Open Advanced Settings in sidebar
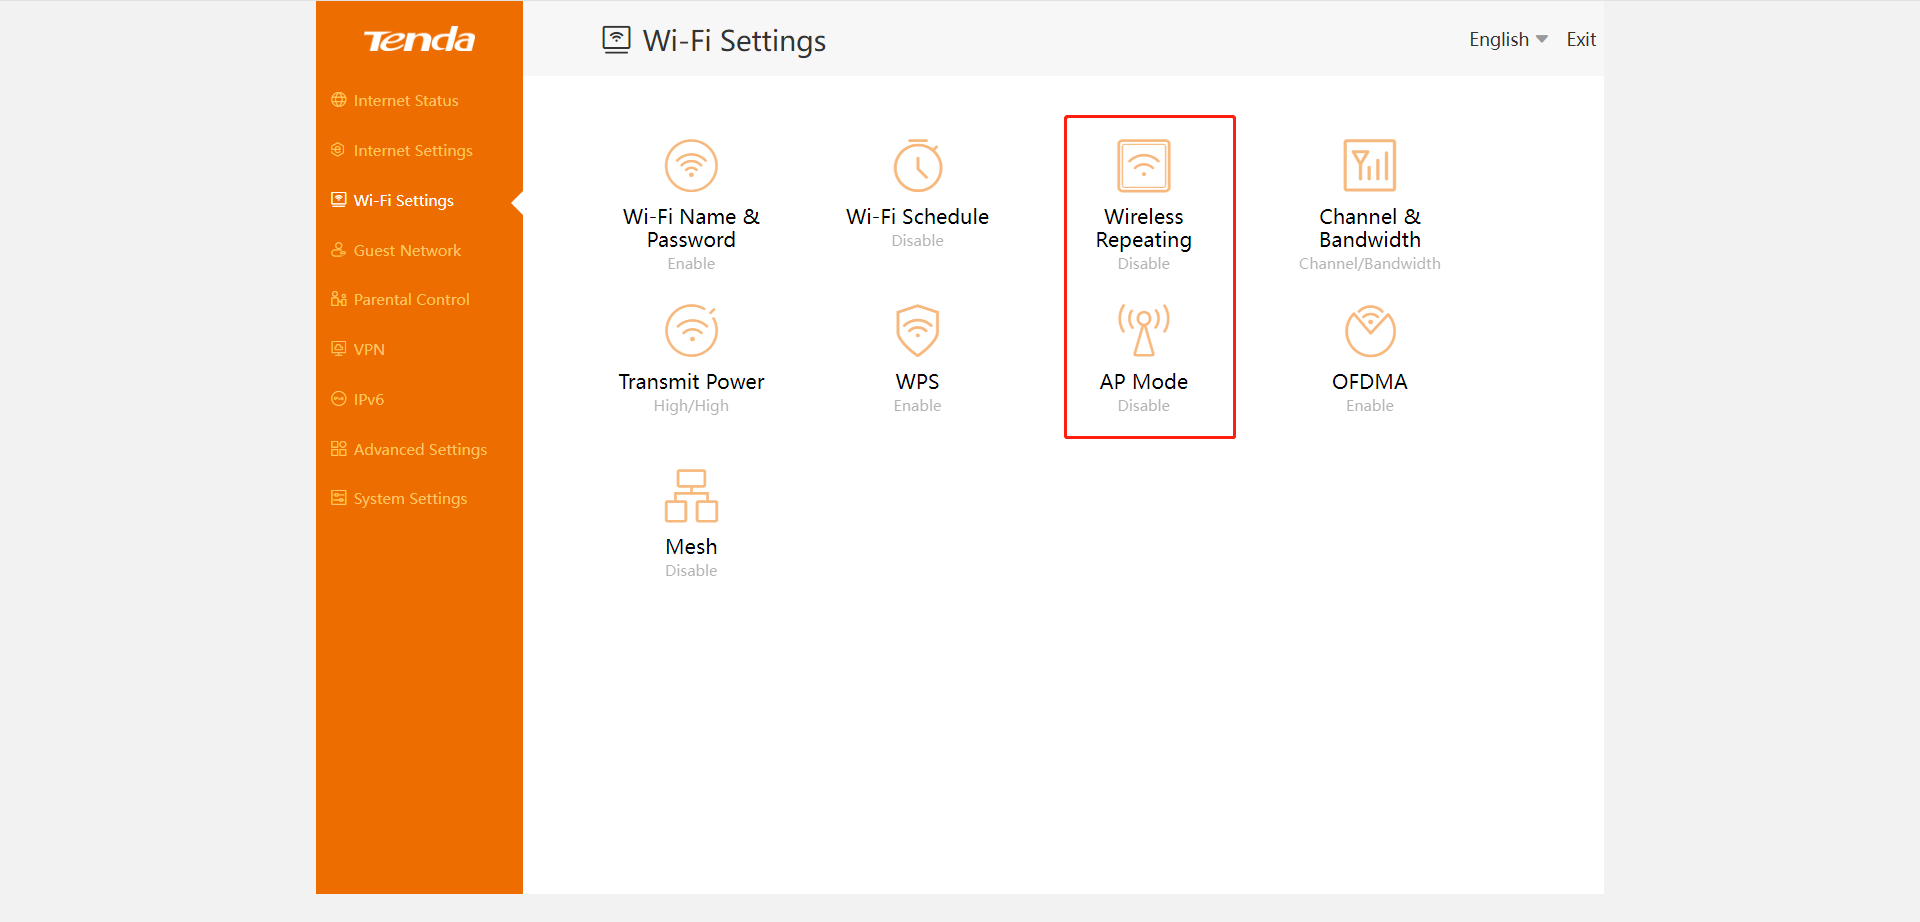 point(420,450)
